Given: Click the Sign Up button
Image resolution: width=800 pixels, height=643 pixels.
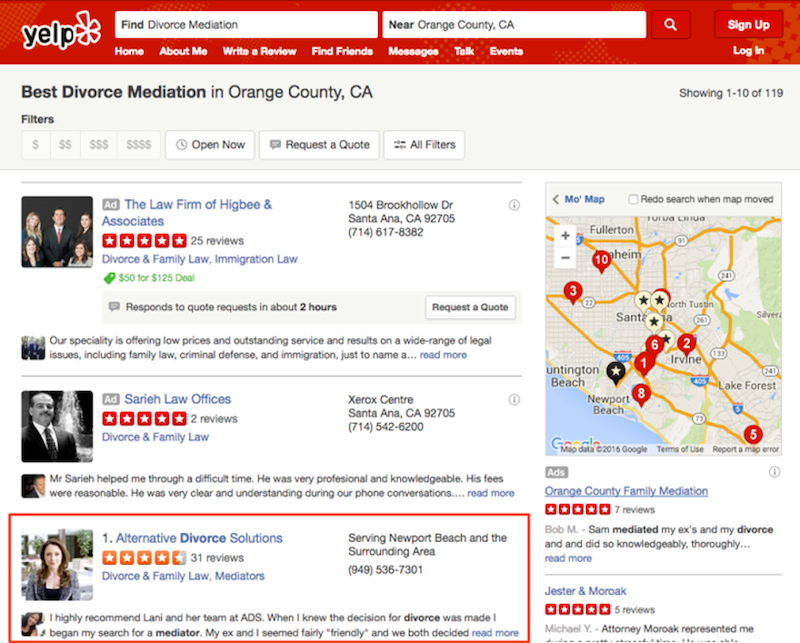Looking at the screenshot, I should pos(748,24).
